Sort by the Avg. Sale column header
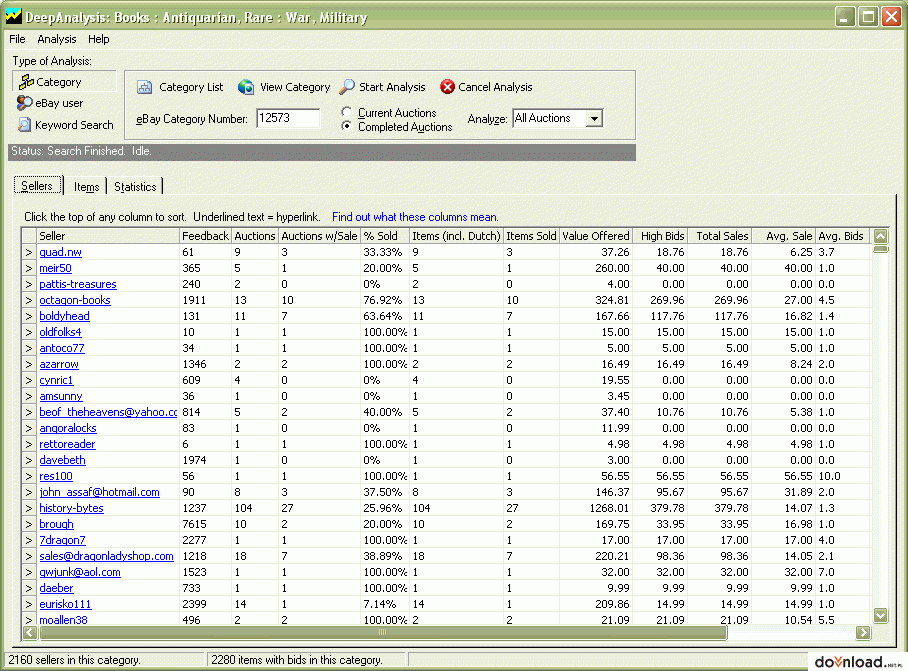 click(783, 236)
